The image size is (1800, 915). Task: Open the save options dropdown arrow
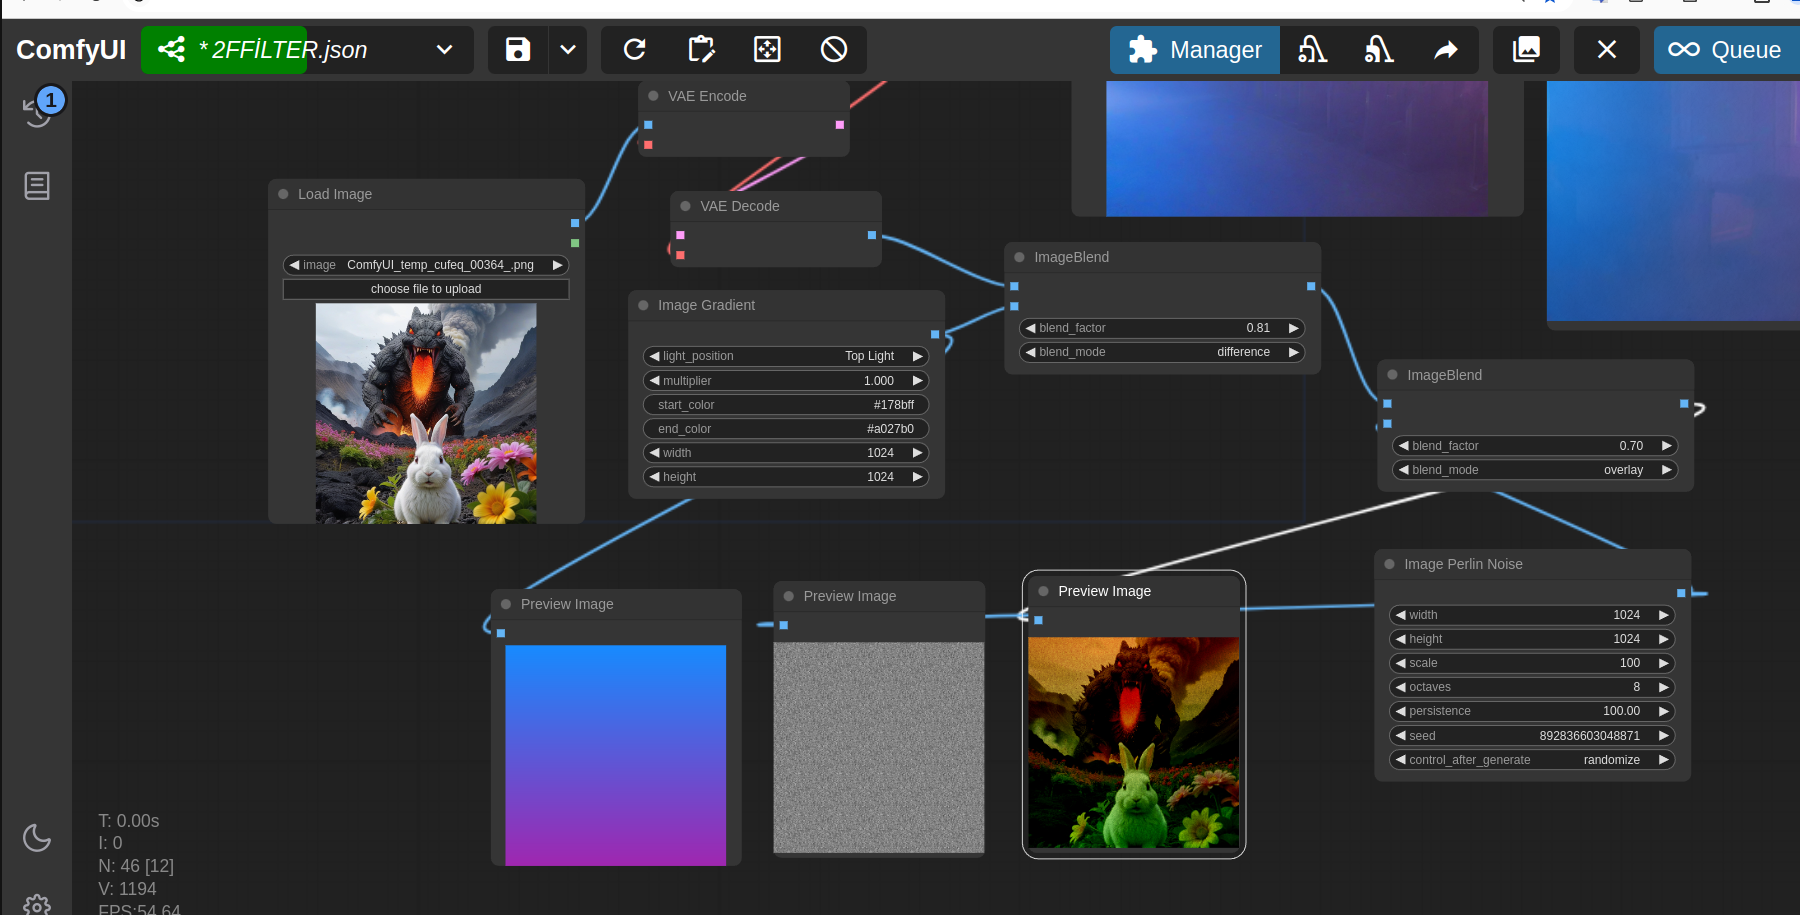pyautogui.click(x=568, y=50)
